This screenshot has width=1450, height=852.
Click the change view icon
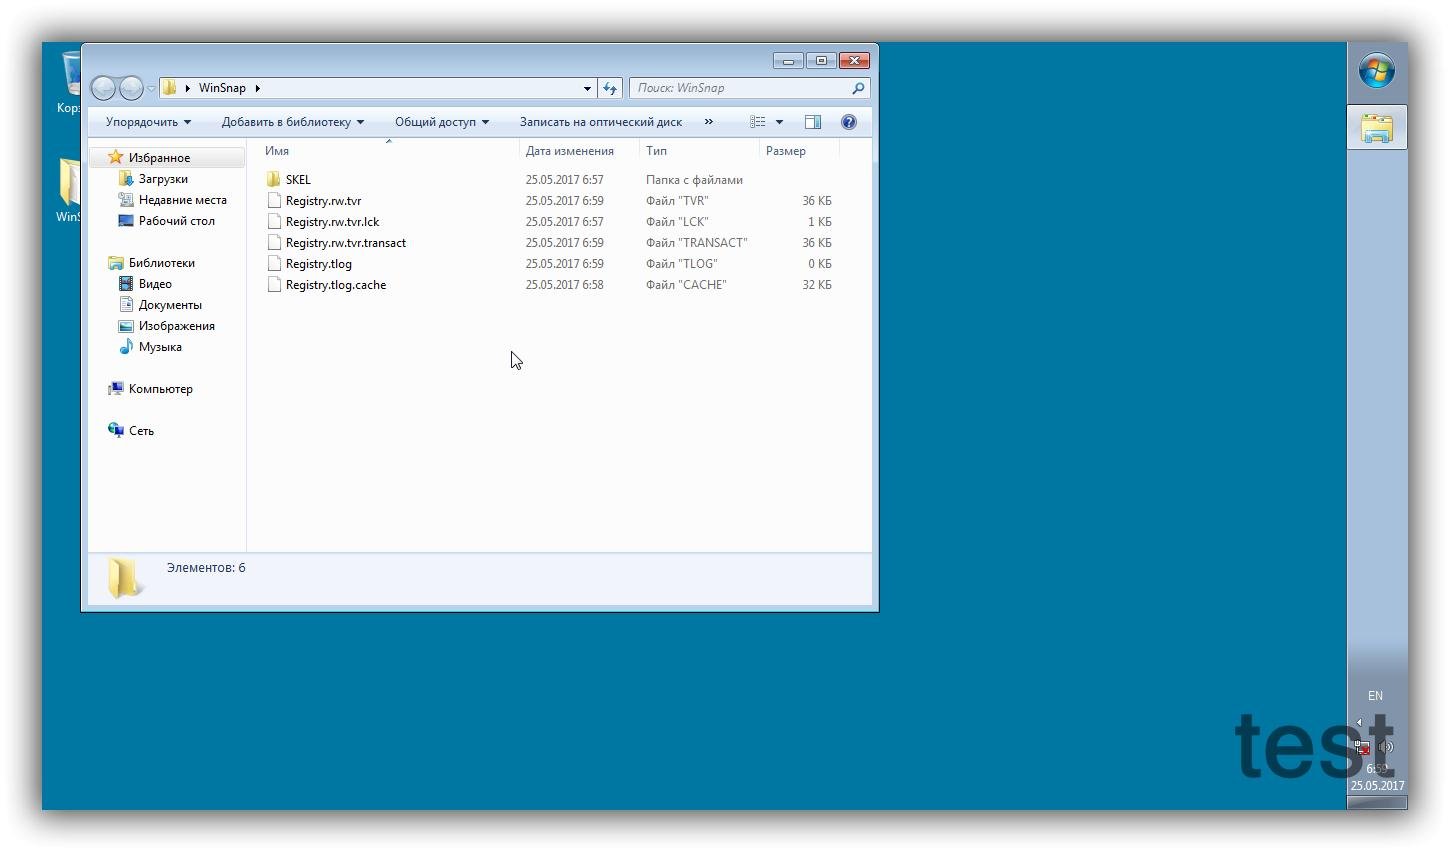click(758, 122)
